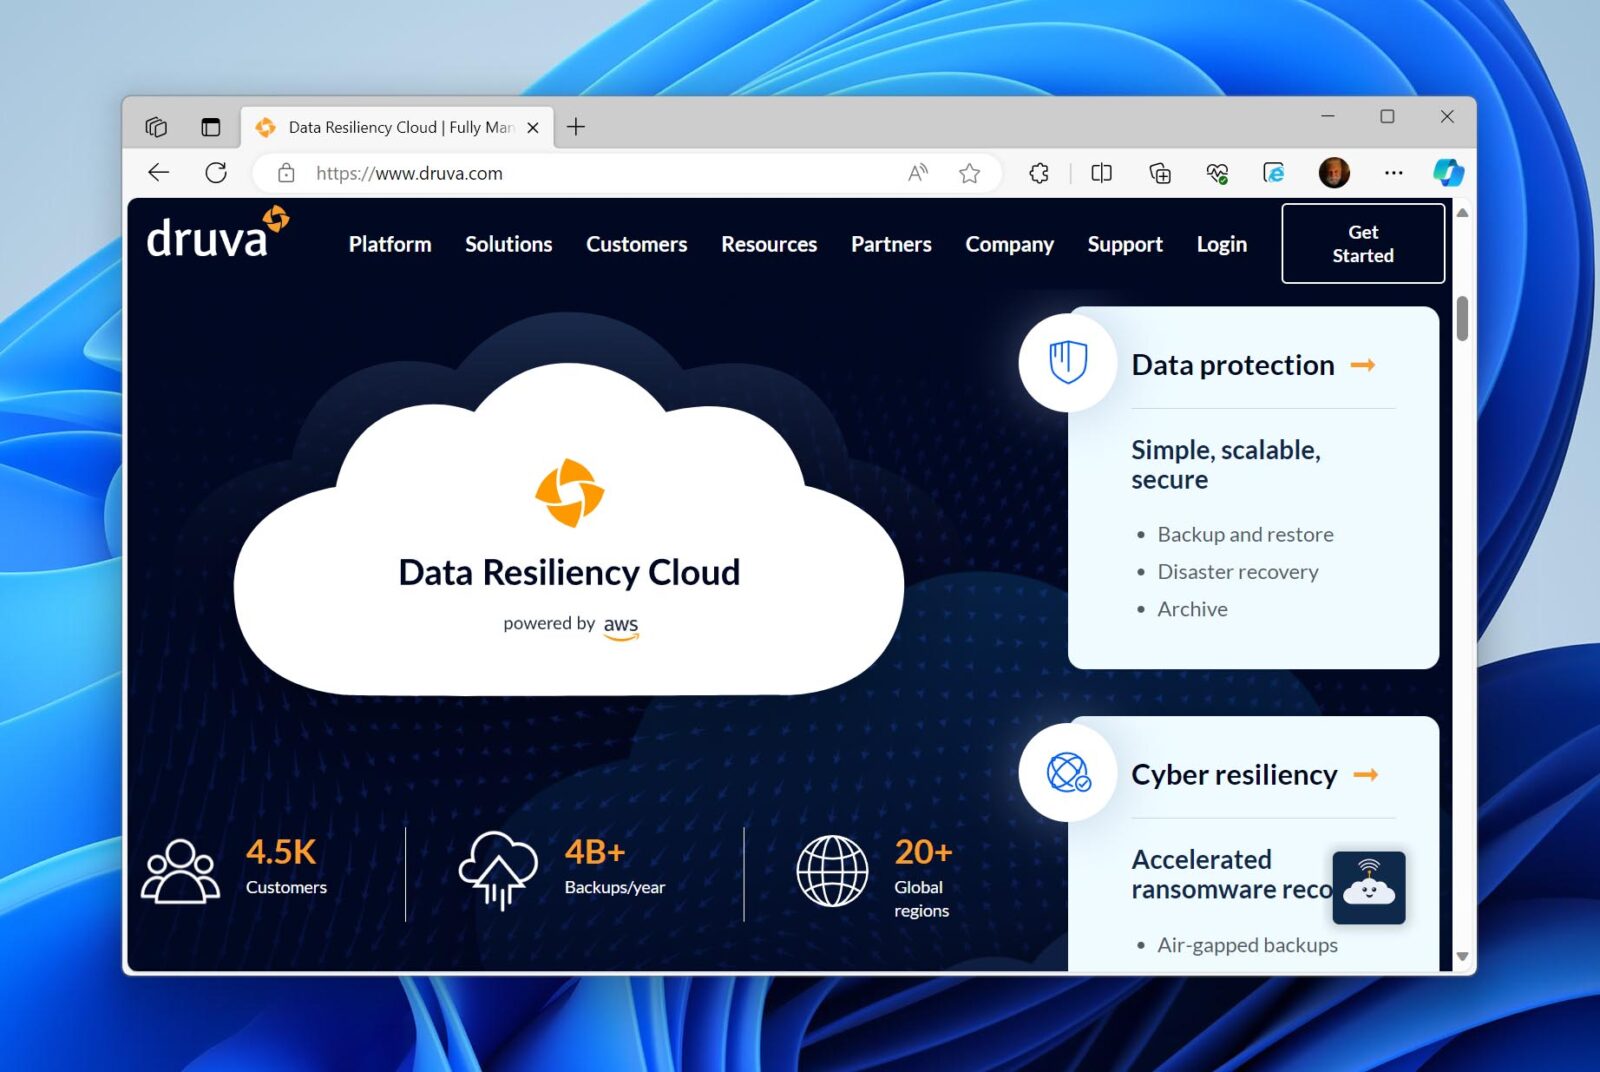Open split screen view in the browser
The width and height of the screenshot is (1600, 1072).
pos(1101,172)
